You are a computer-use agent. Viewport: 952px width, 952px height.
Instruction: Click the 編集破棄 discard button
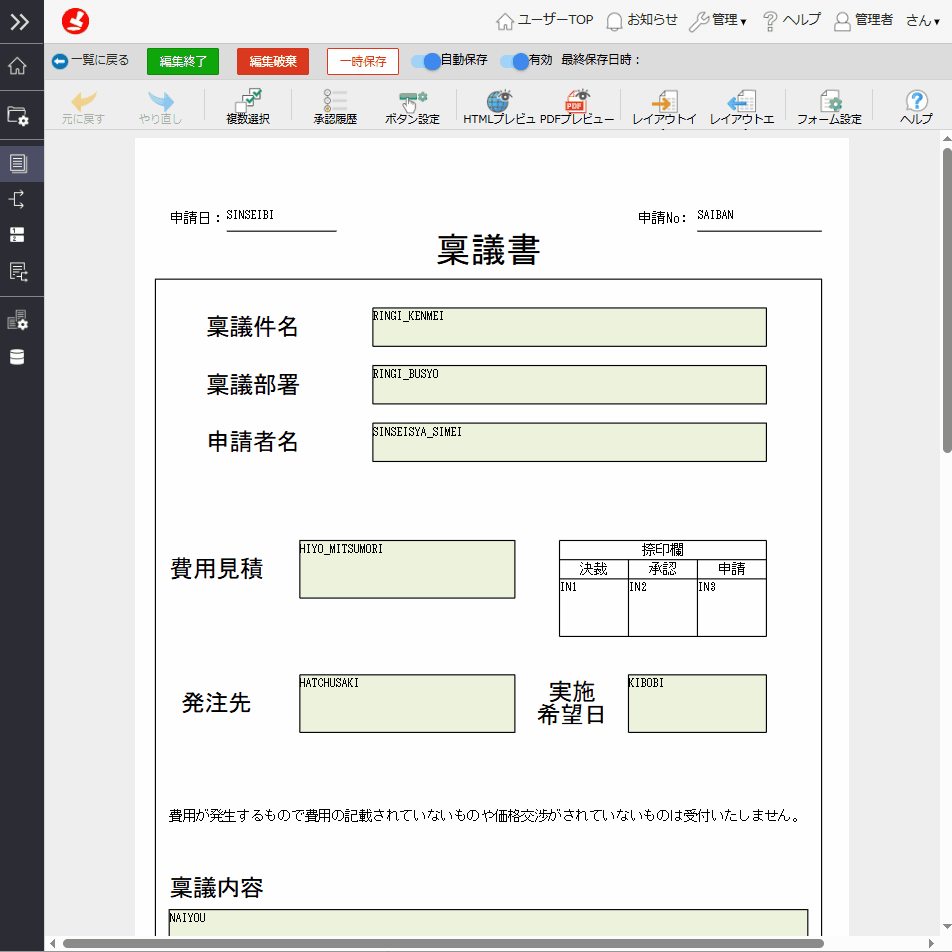tap(273, 62)
